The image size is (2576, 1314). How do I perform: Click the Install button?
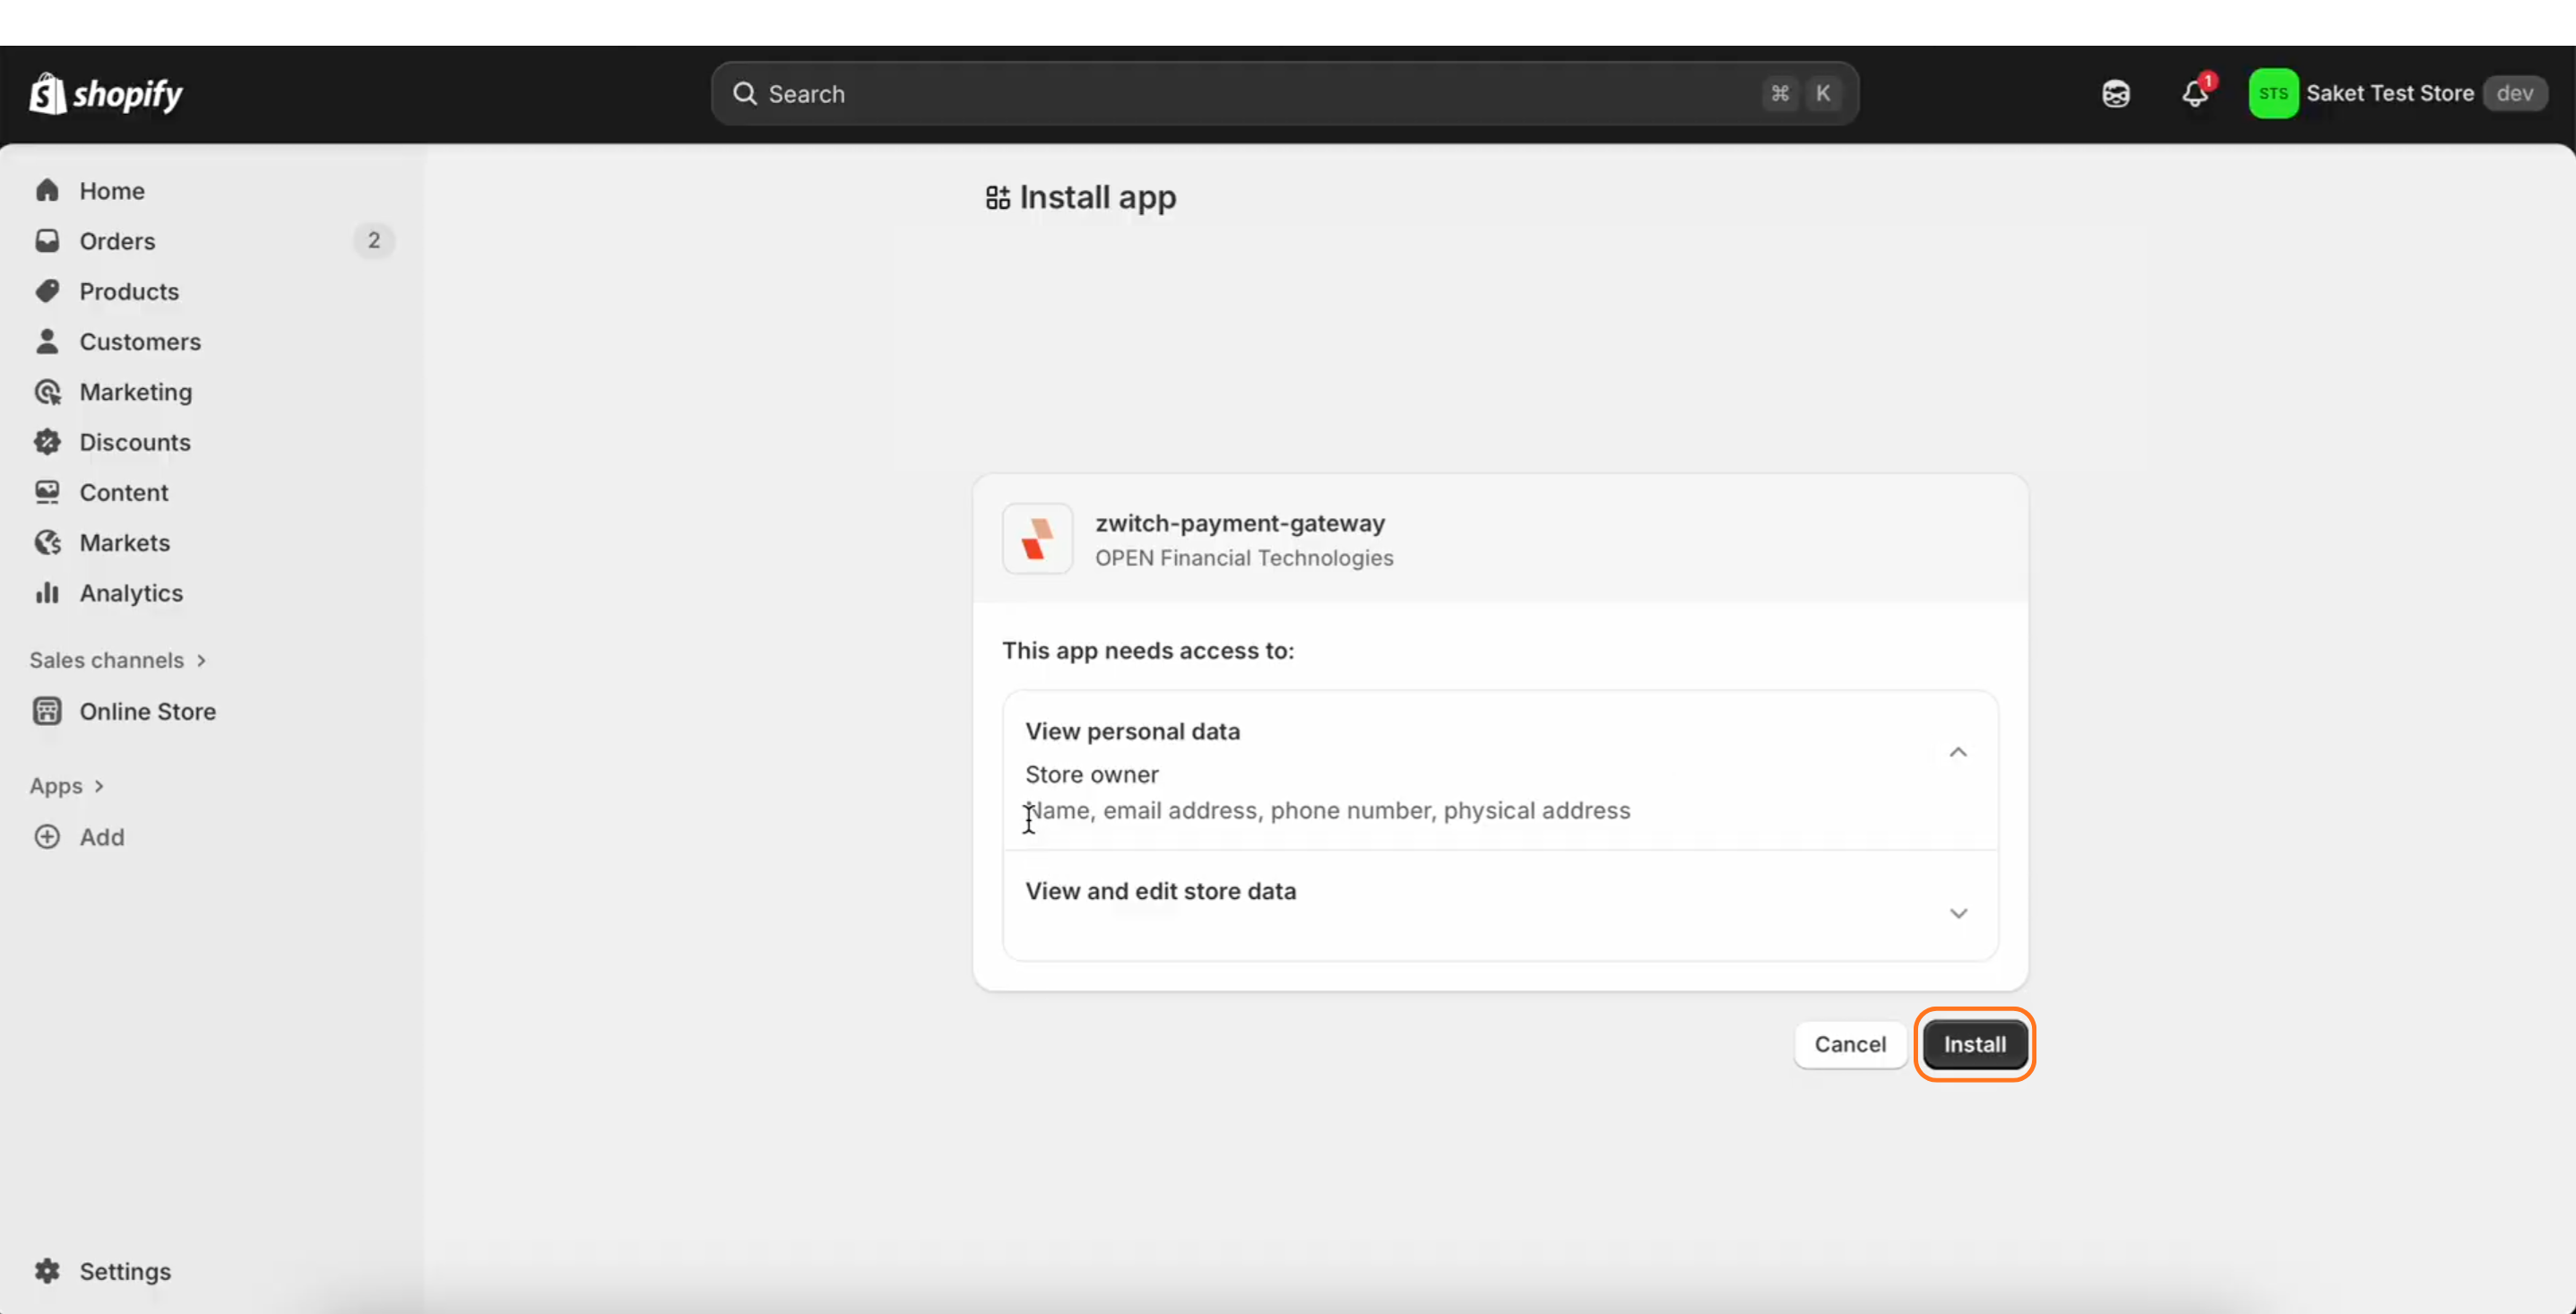(1974, 1044)
